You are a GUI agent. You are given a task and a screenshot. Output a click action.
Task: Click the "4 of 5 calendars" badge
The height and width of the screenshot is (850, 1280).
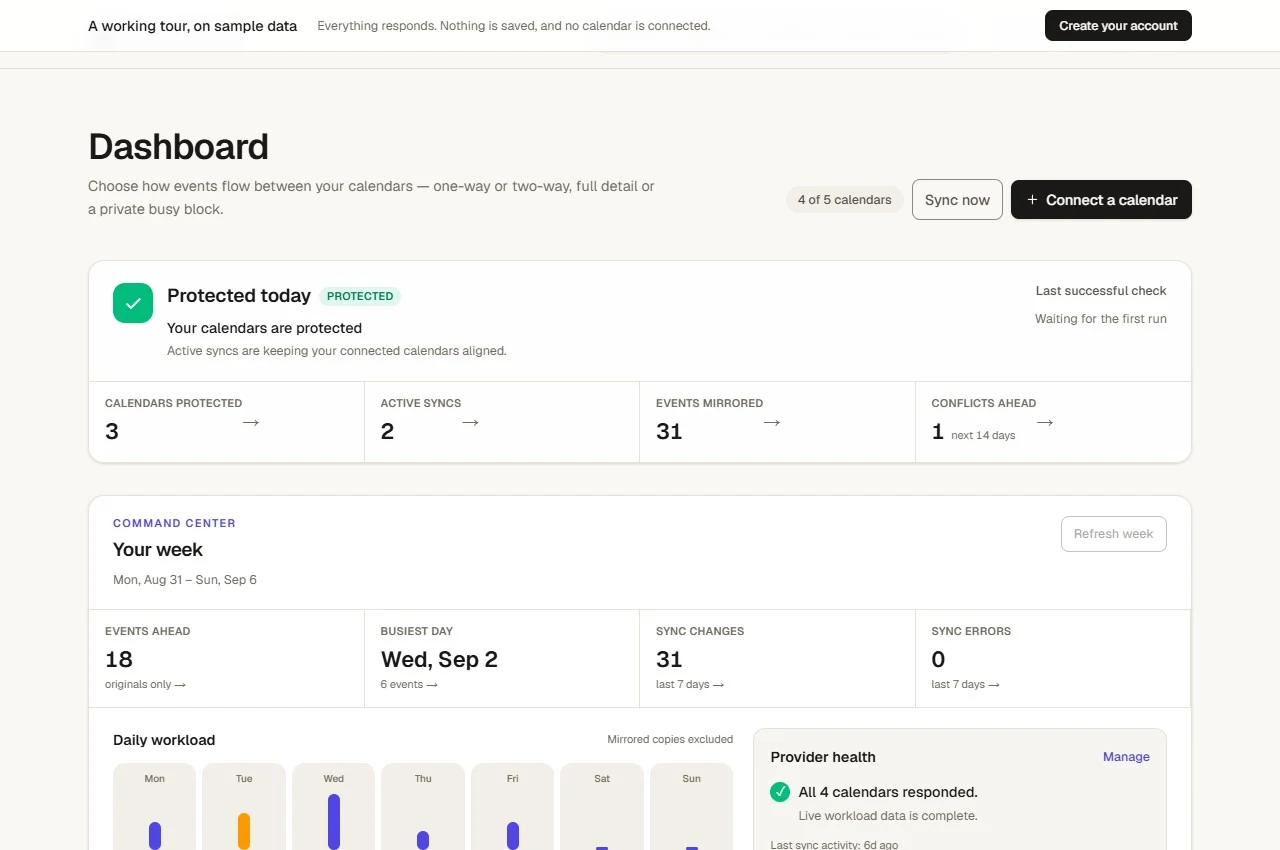click(845, 200)
